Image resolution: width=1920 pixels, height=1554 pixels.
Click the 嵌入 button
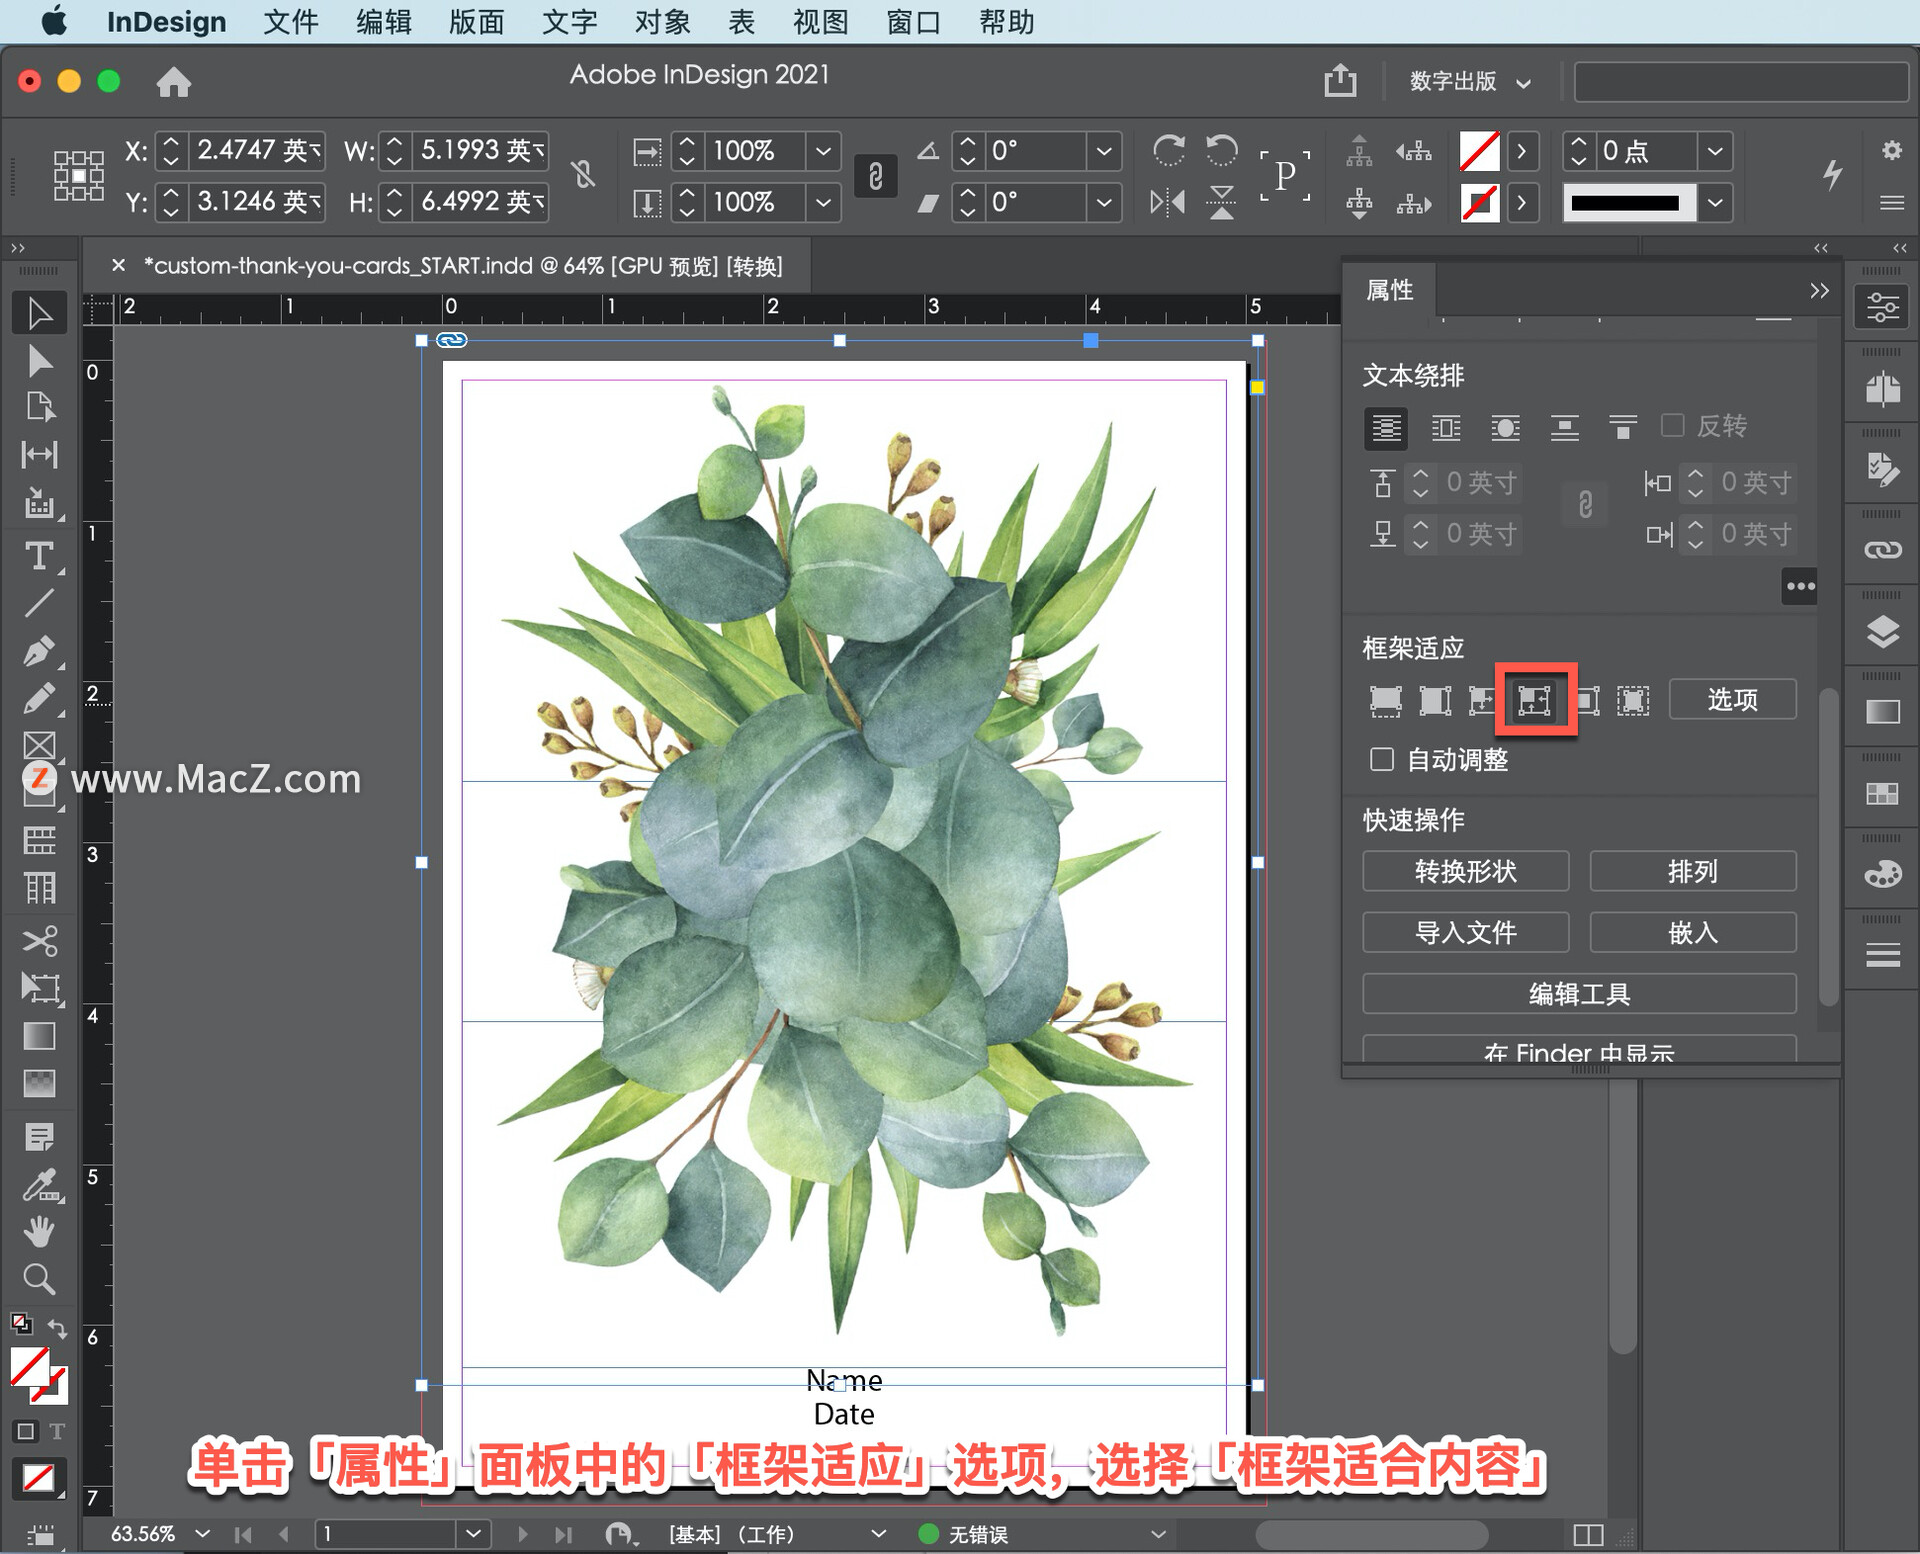pos(1692,932)
